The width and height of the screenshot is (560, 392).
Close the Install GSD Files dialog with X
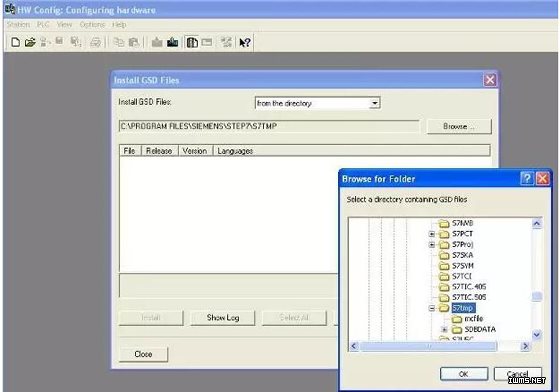[490, 80]
